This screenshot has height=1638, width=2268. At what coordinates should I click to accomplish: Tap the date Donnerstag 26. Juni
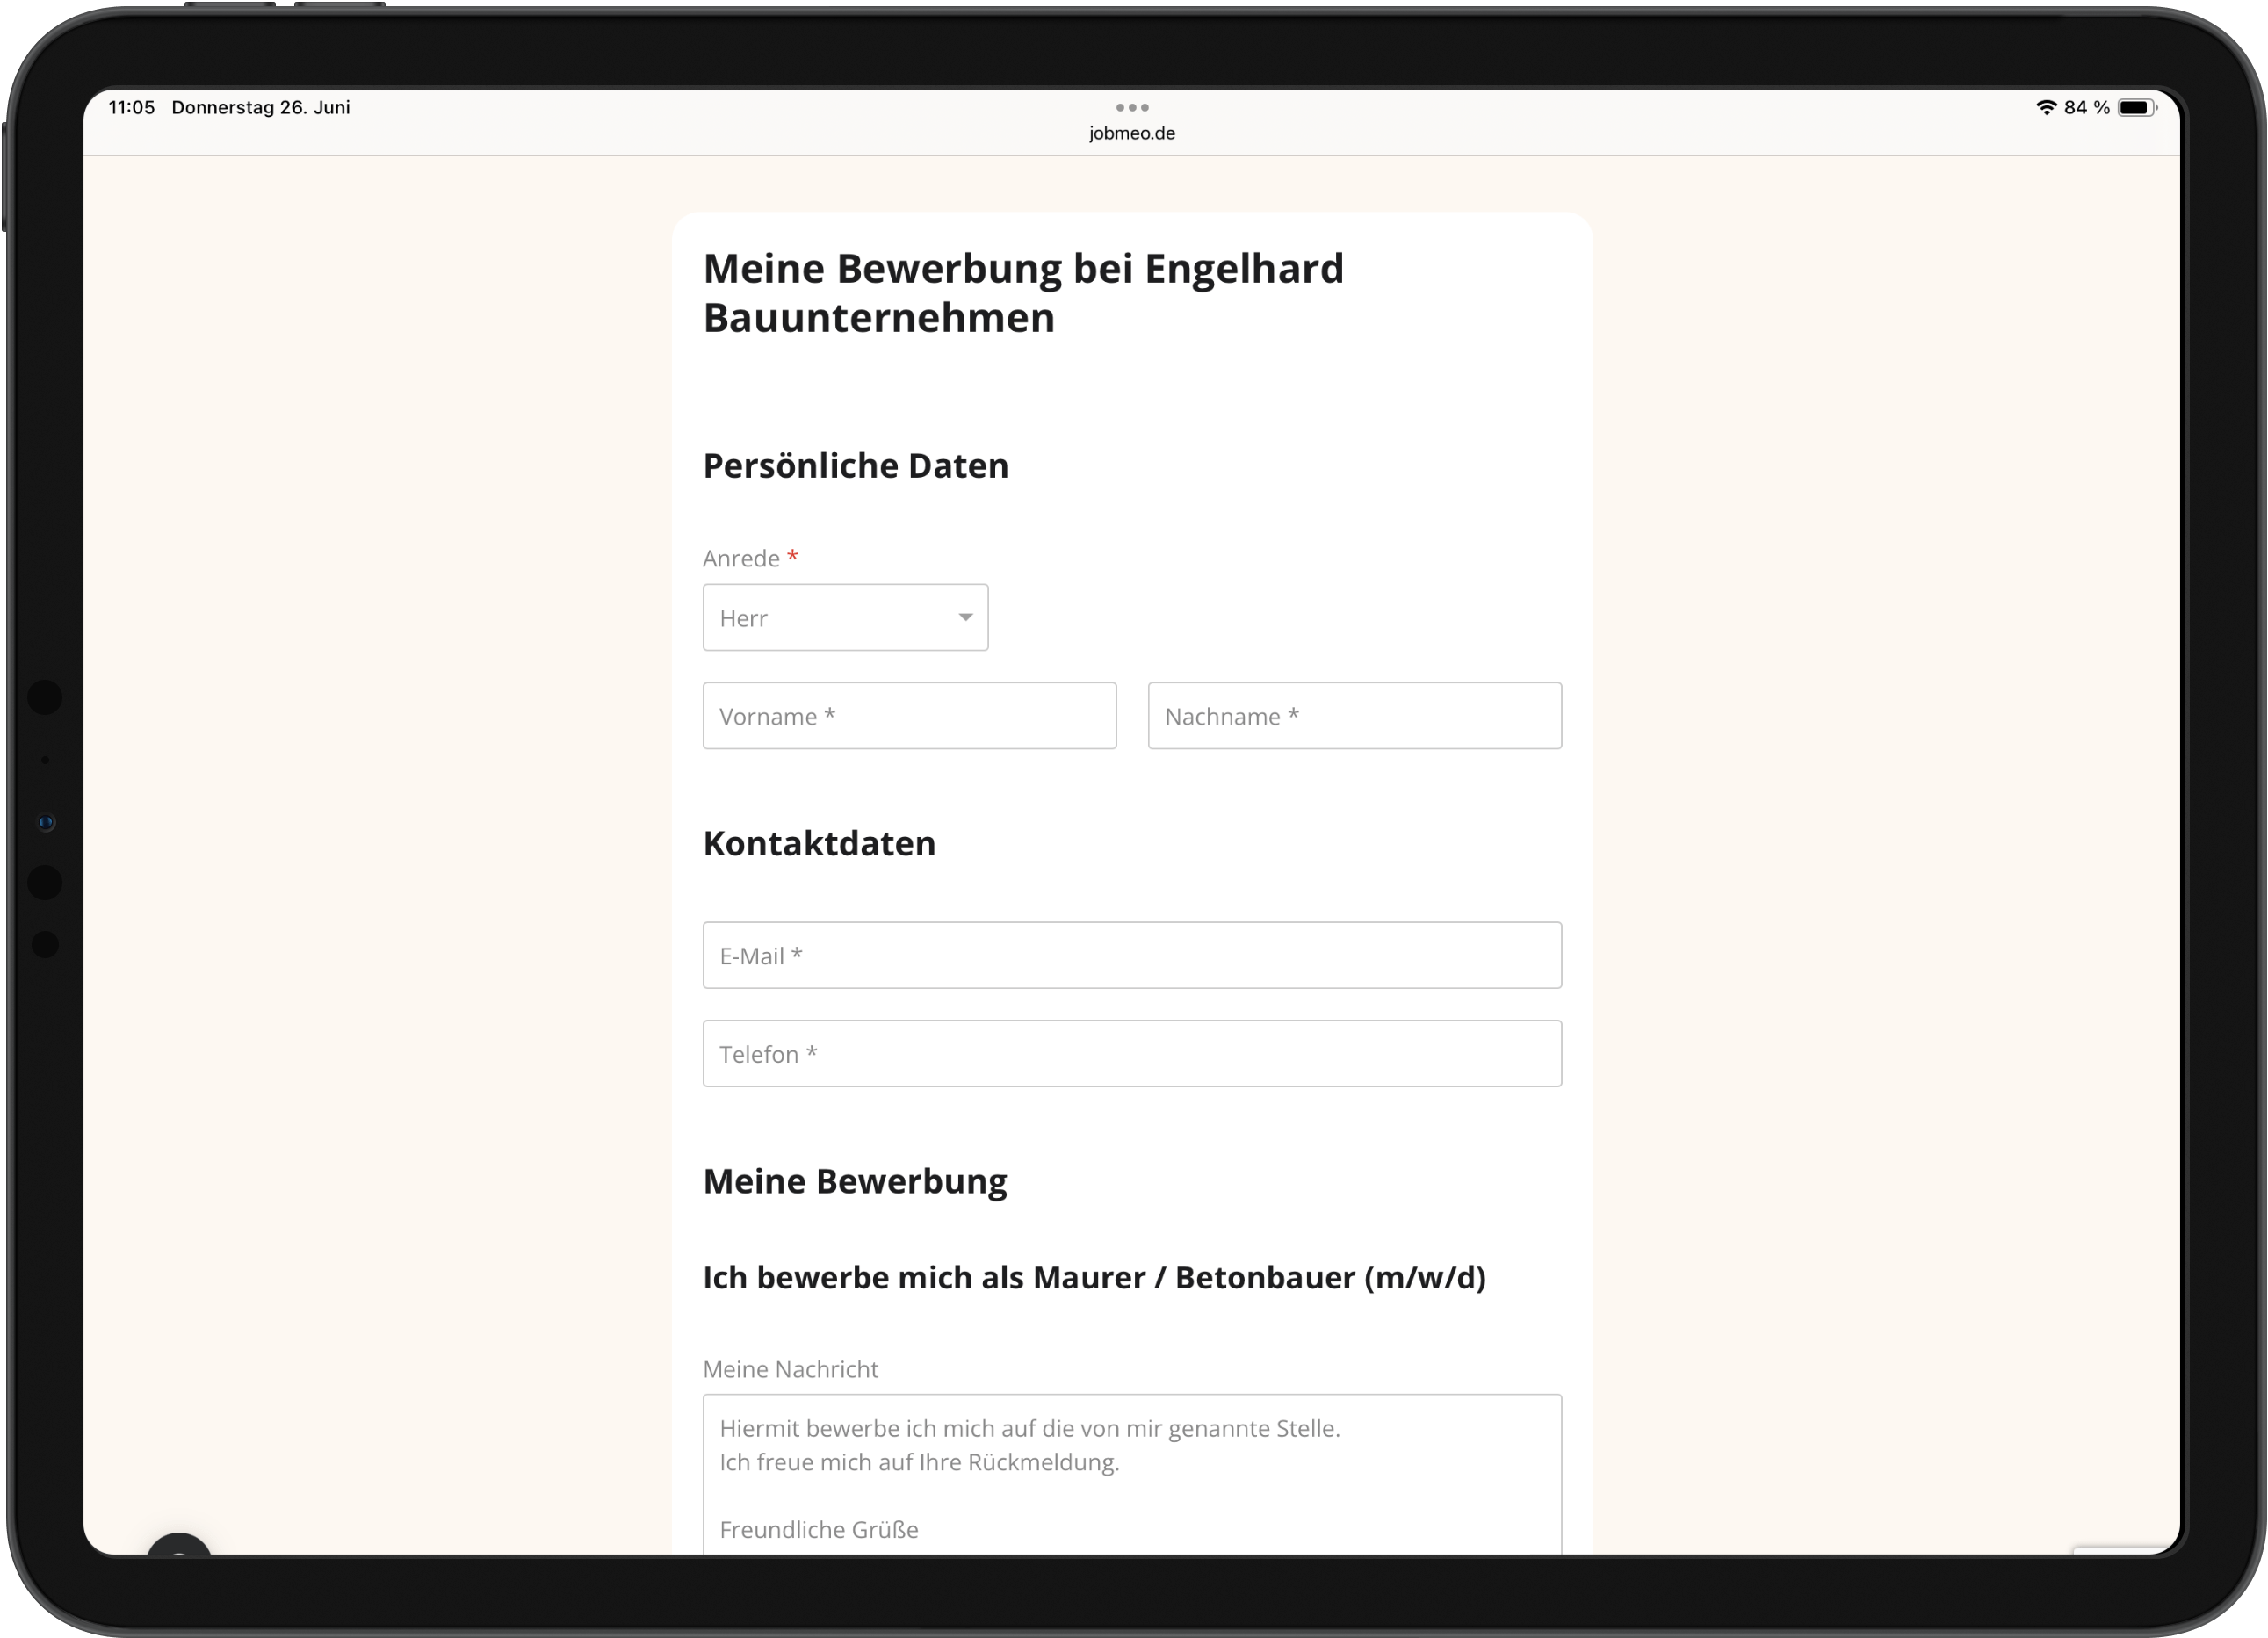261,107
